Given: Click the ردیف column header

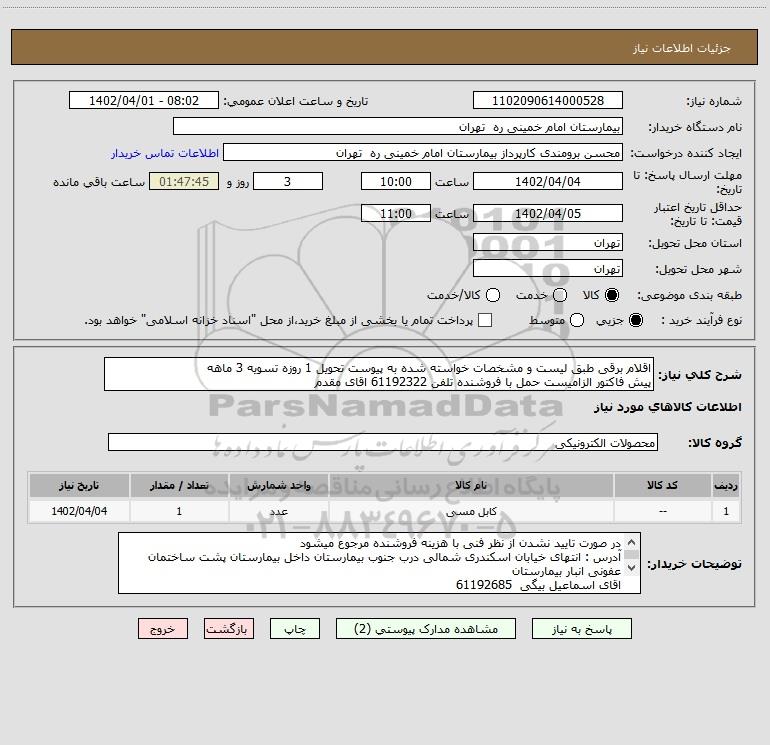Looking at the screenshot, I should 726,485.
